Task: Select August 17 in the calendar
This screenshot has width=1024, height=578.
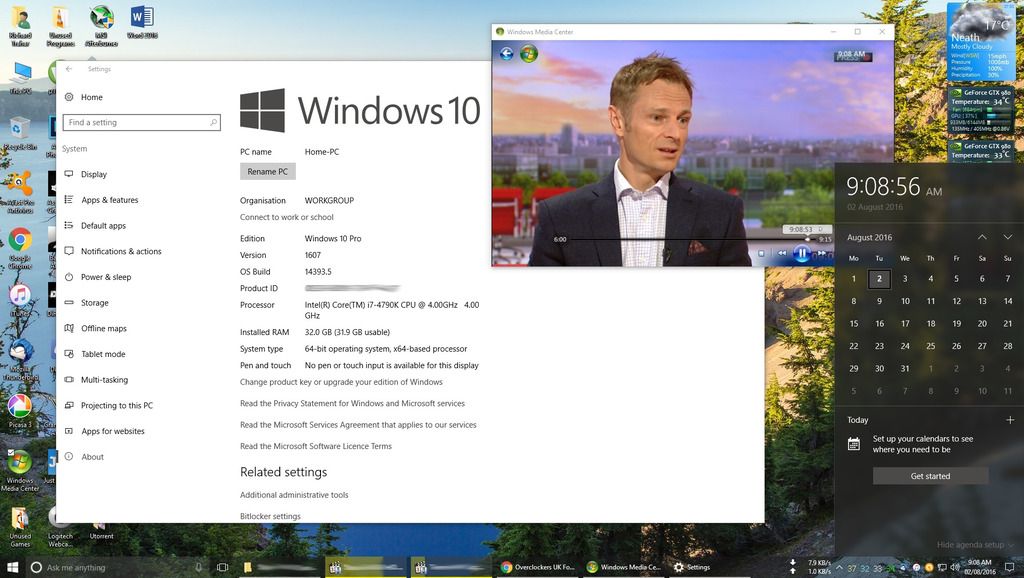Action: 905,324
